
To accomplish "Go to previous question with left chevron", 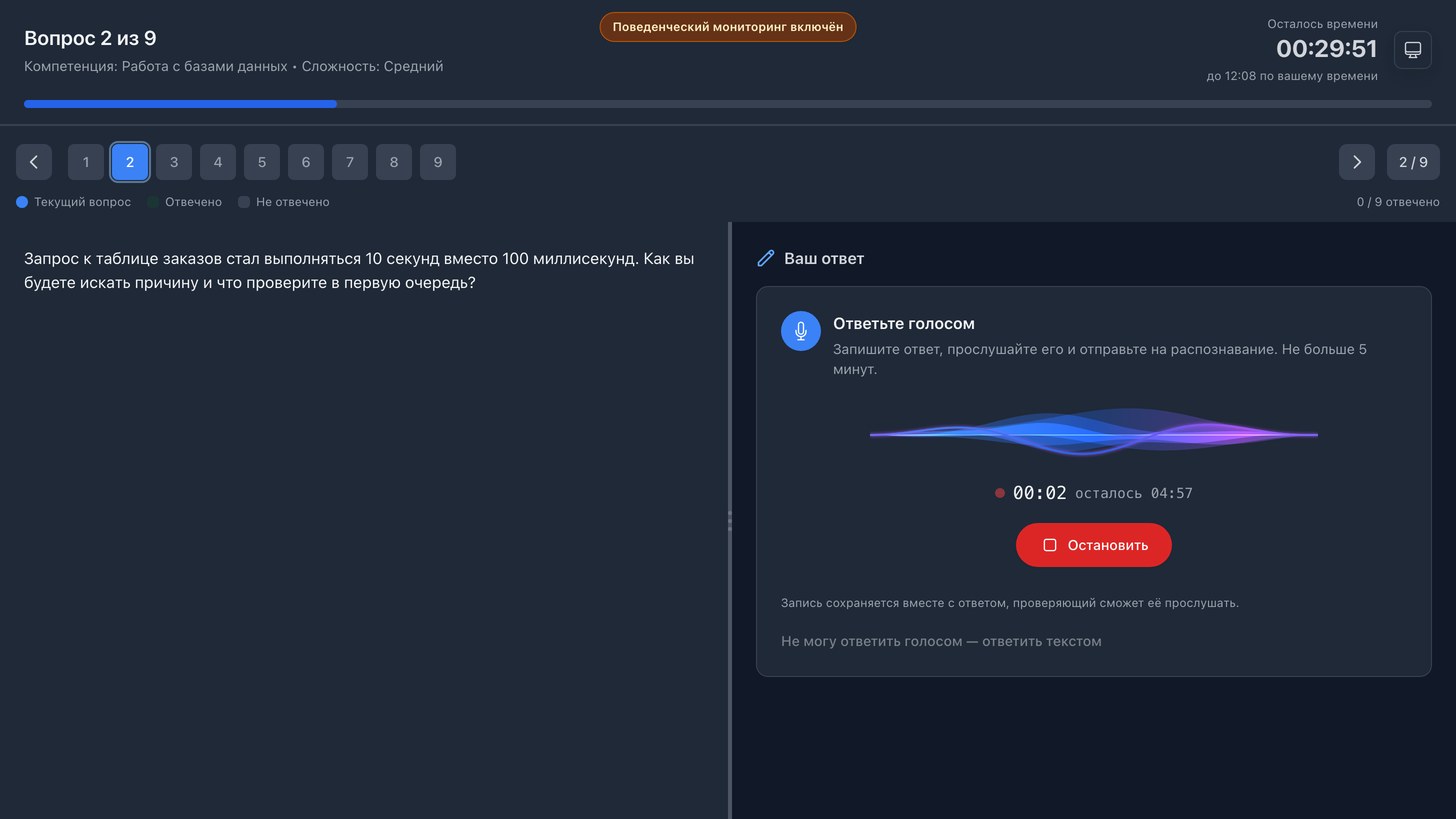I will pyautogui.click(x=34, y=162).
